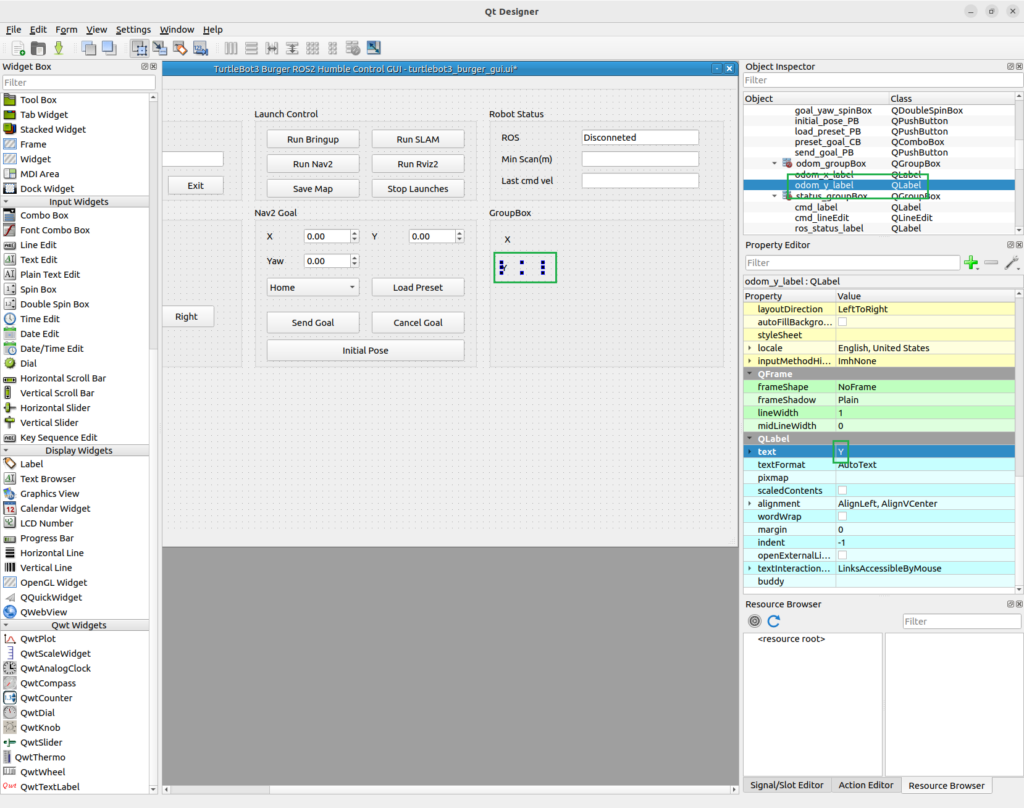Image resolution: width=1024 pixels, height=808 pixels.
Task: Open the Settings menu
Action: 133,29
